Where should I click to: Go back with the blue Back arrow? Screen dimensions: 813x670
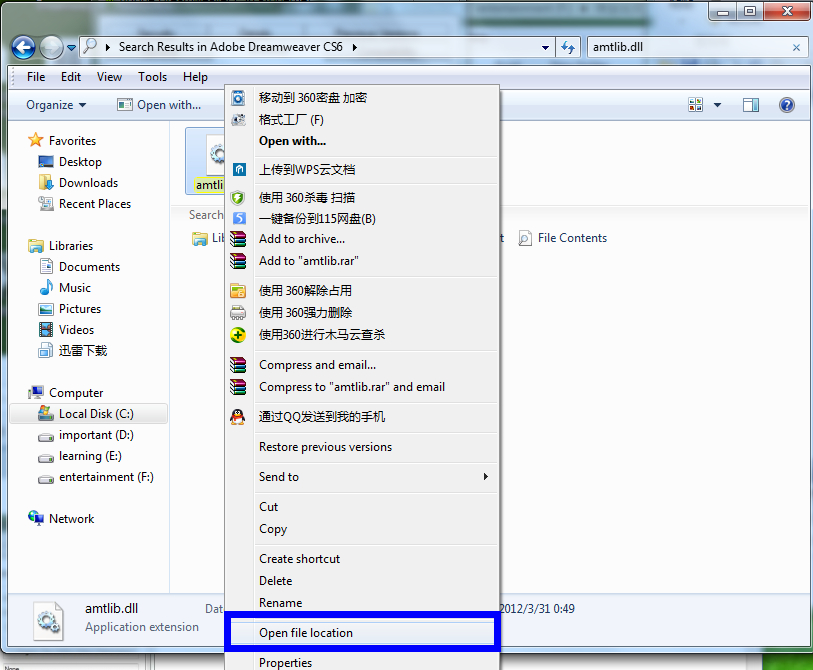click(x=23, y=48)
